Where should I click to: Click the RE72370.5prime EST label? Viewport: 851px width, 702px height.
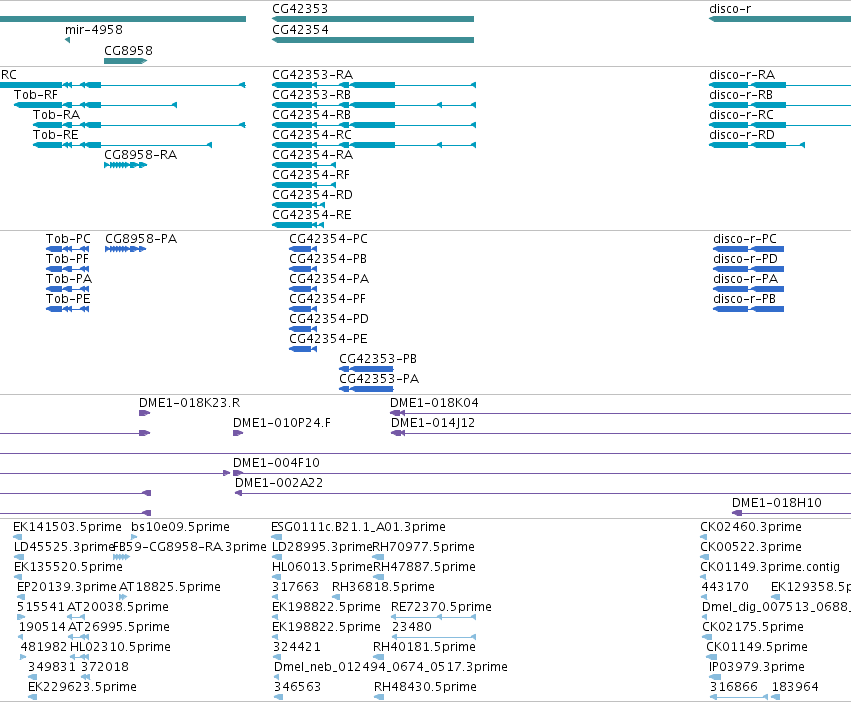[441, 608]
